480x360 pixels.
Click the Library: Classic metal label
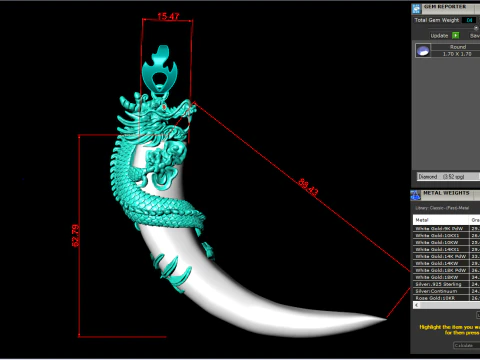[442, 208]
